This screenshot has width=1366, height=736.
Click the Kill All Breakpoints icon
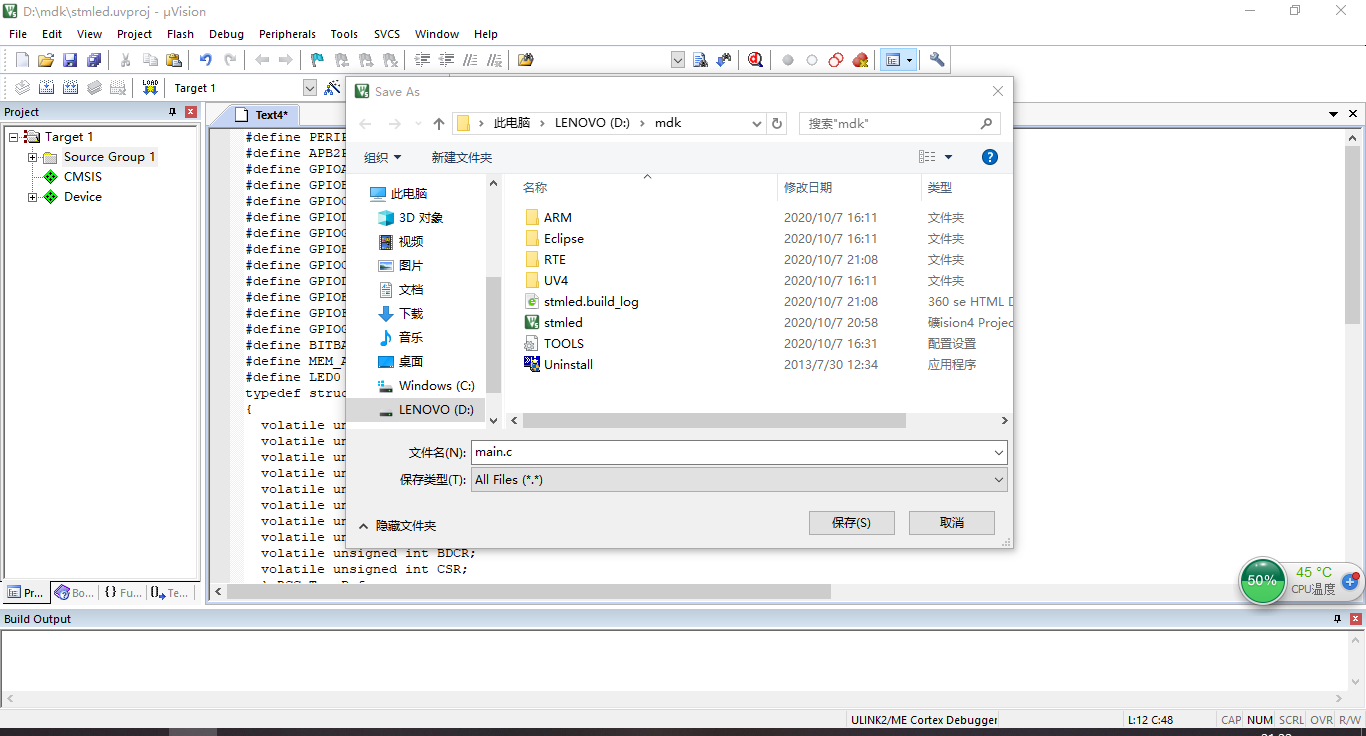(x=860, y=60)
